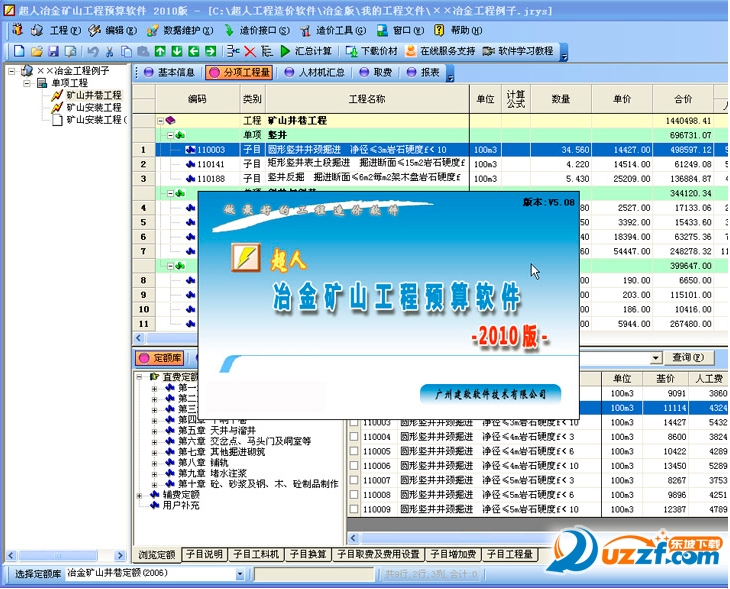
Task: Switch to the 基本信息 tab
Action: click(170, 72)
